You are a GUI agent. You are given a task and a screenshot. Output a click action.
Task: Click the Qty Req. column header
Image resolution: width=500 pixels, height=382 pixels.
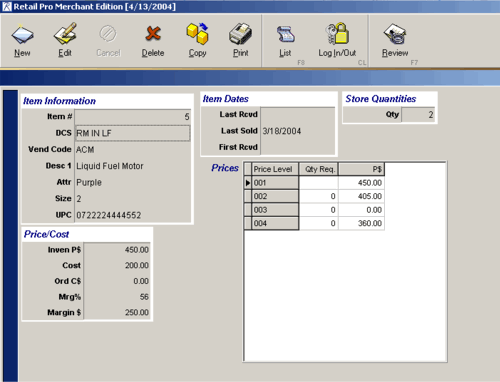click(x=319, y=169)
